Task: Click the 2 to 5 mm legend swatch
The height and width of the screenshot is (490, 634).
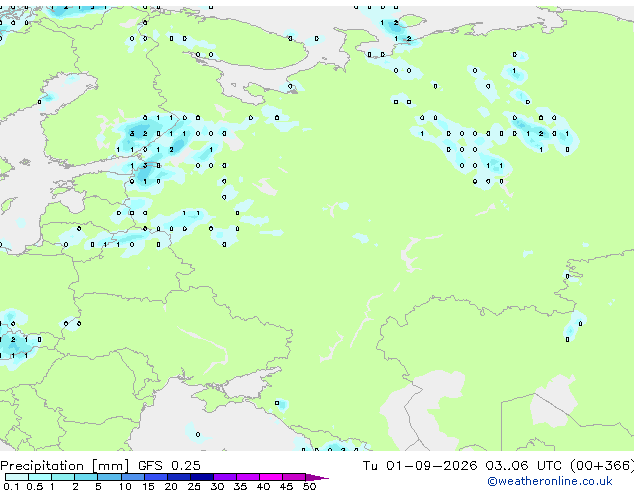Action: 86,477
